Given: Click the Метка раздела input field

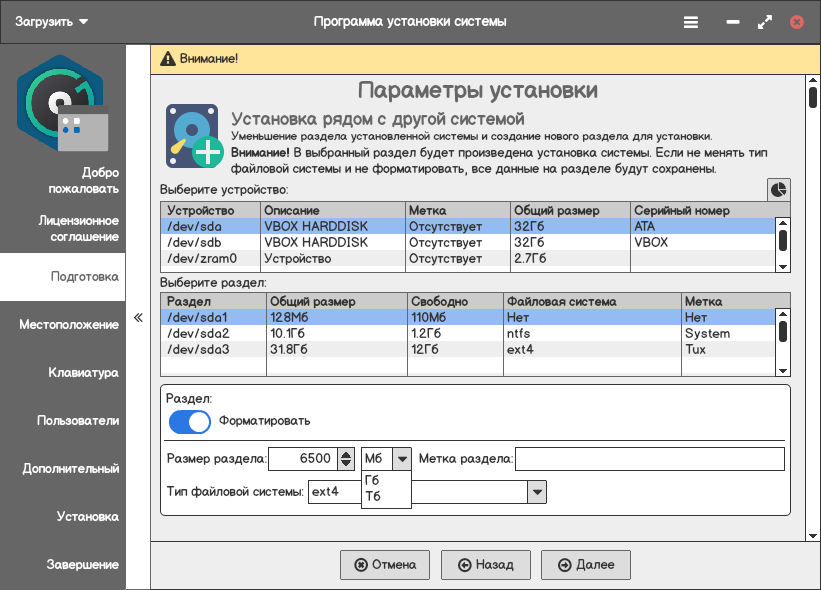Looking at the screenshot, I should click(x=650, y=459).
